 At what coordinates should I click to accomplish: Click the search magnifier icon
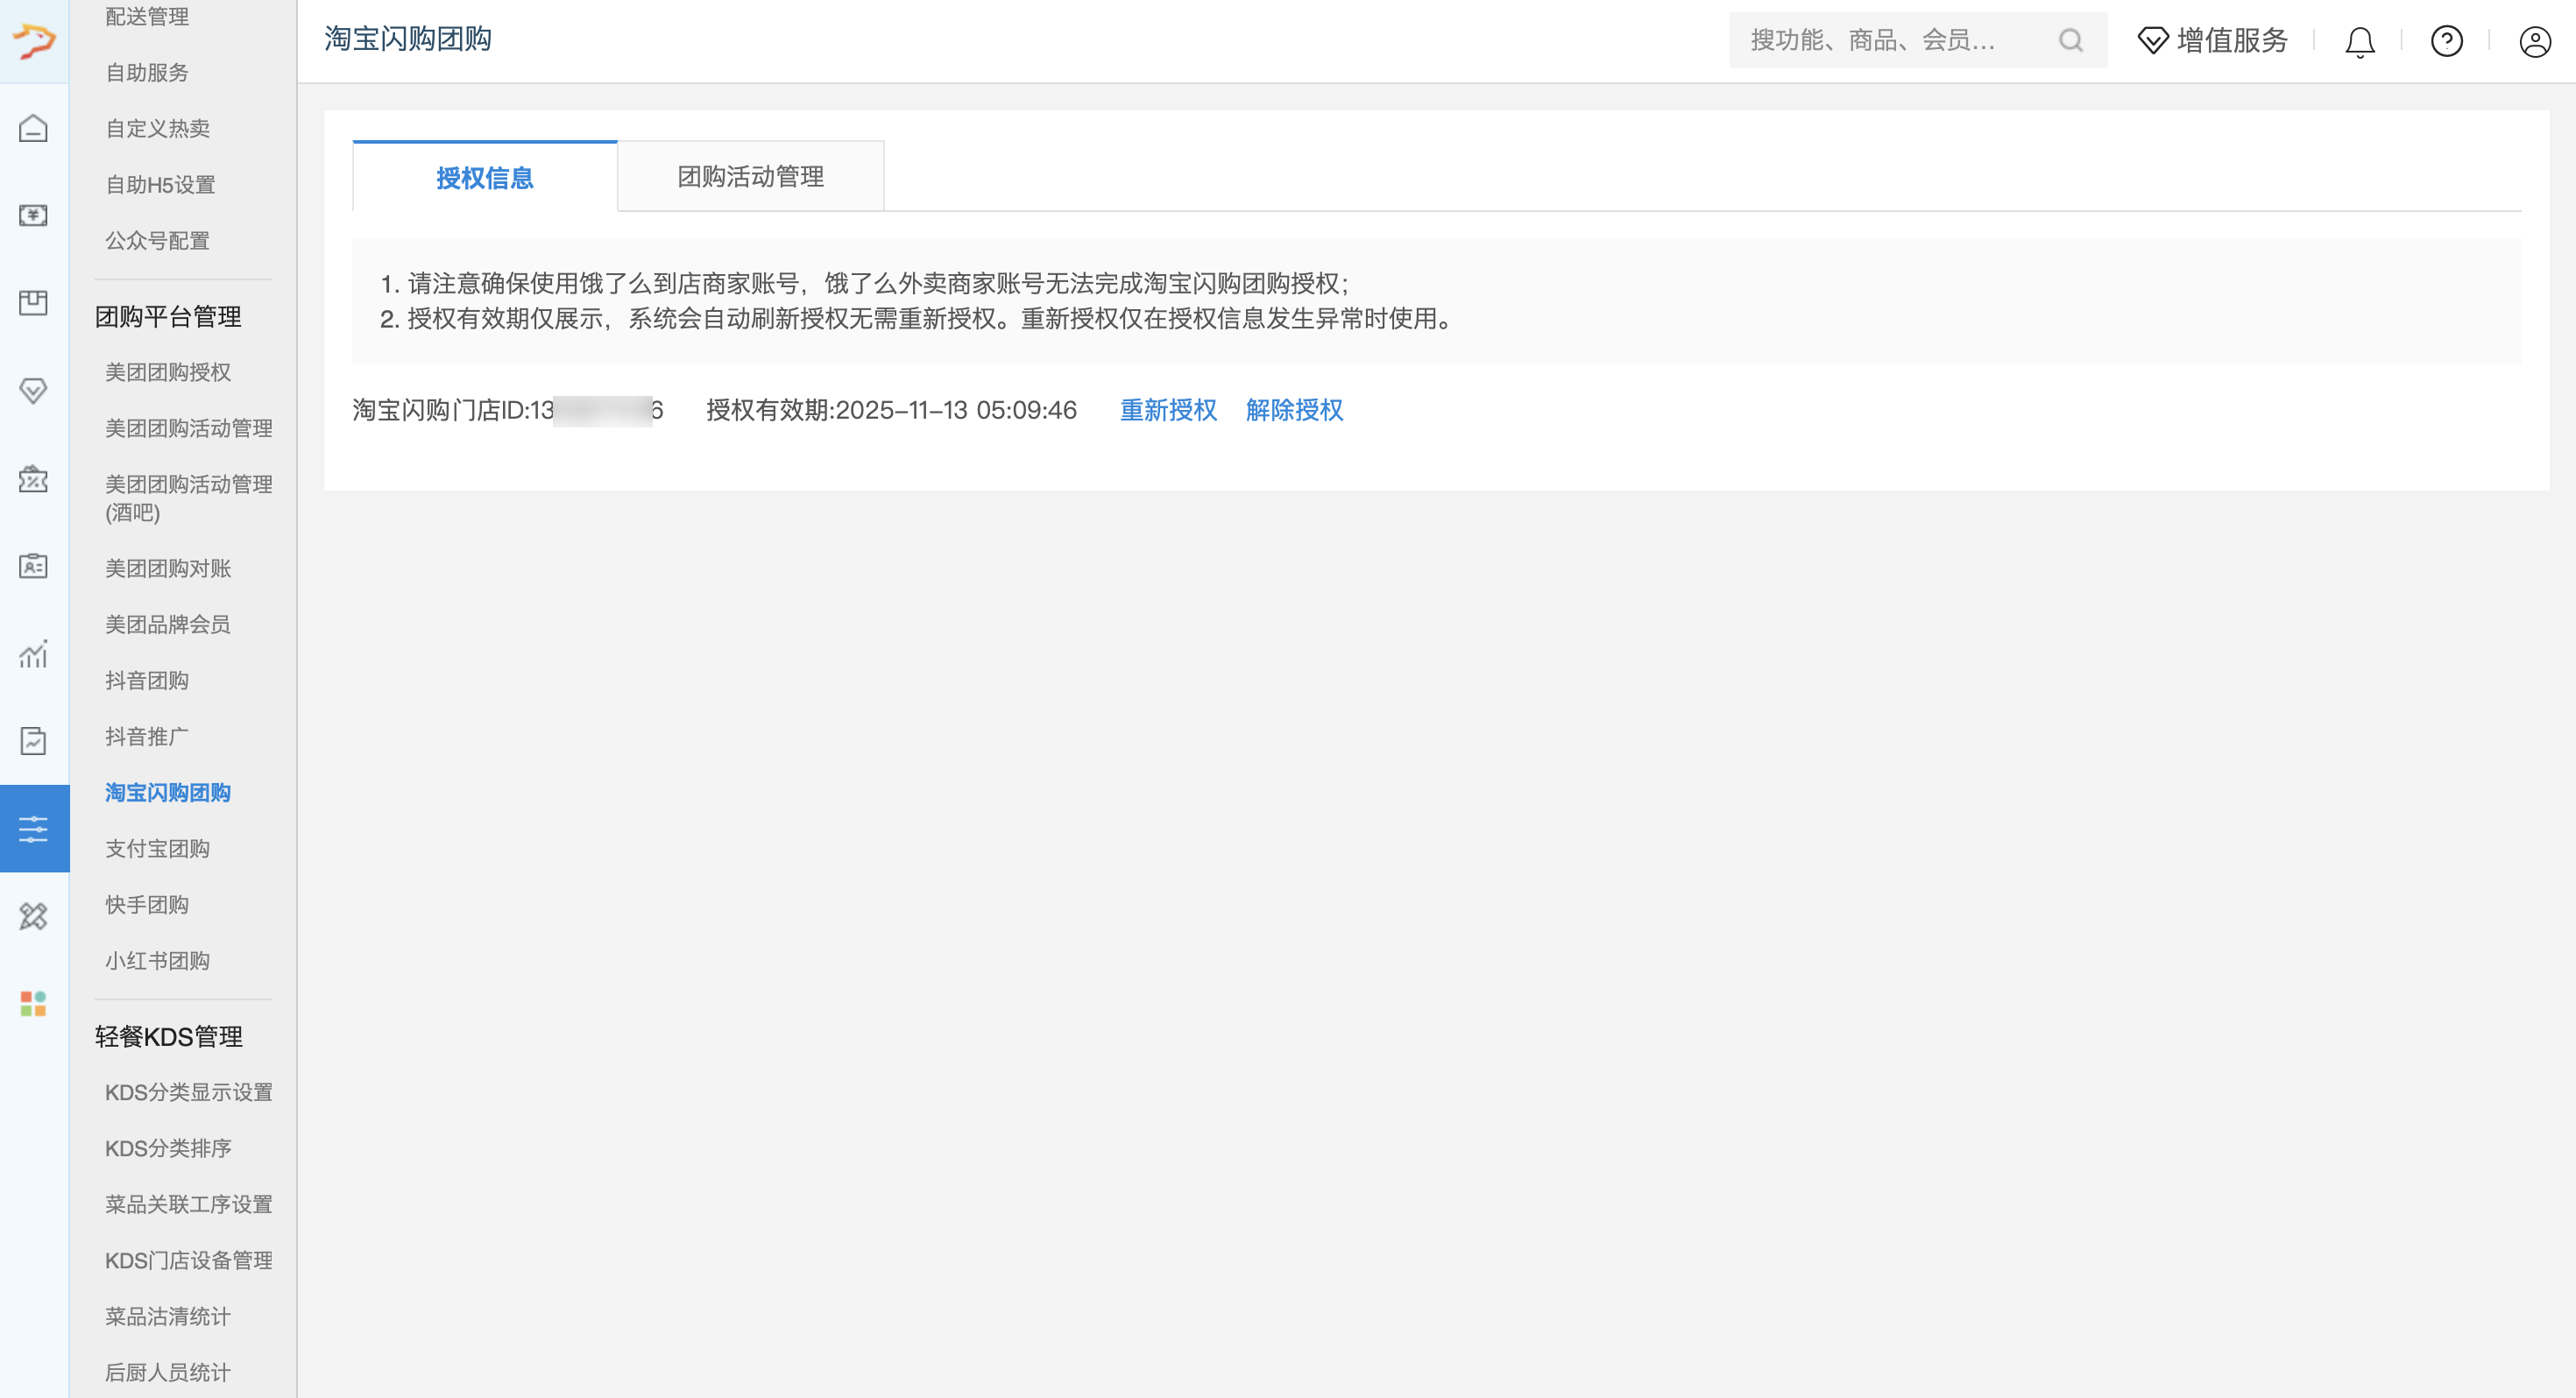2070,40
